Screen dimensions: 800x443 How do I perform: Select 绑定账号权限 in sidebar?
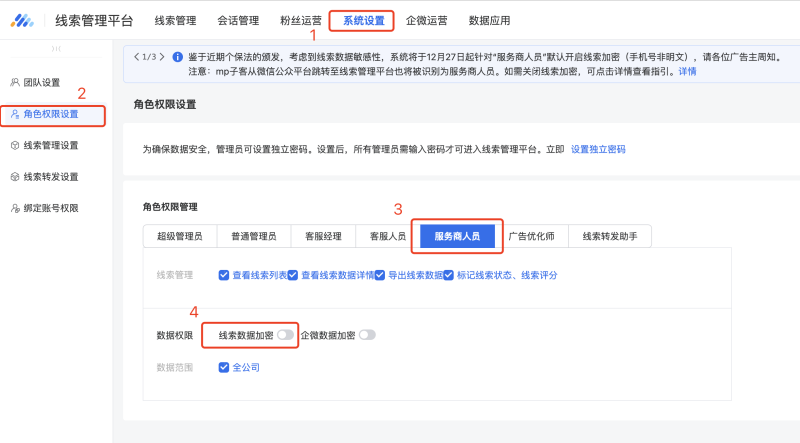pyautogui.click(x=51, y=208)
